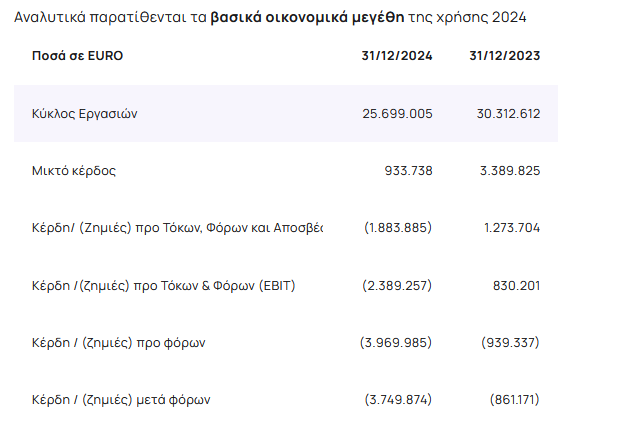Click the 'Ποσά σε EURO' column header
The height and width of the screenshot is (433, 644).
coord(77,55)
